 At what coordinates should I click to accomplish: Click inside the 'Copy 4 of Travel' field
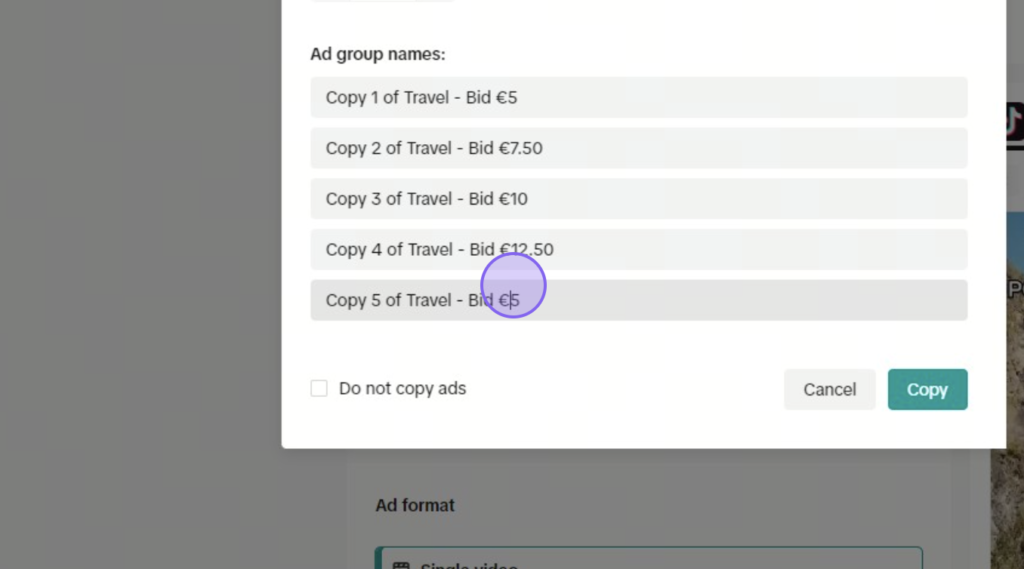point(639,250)
